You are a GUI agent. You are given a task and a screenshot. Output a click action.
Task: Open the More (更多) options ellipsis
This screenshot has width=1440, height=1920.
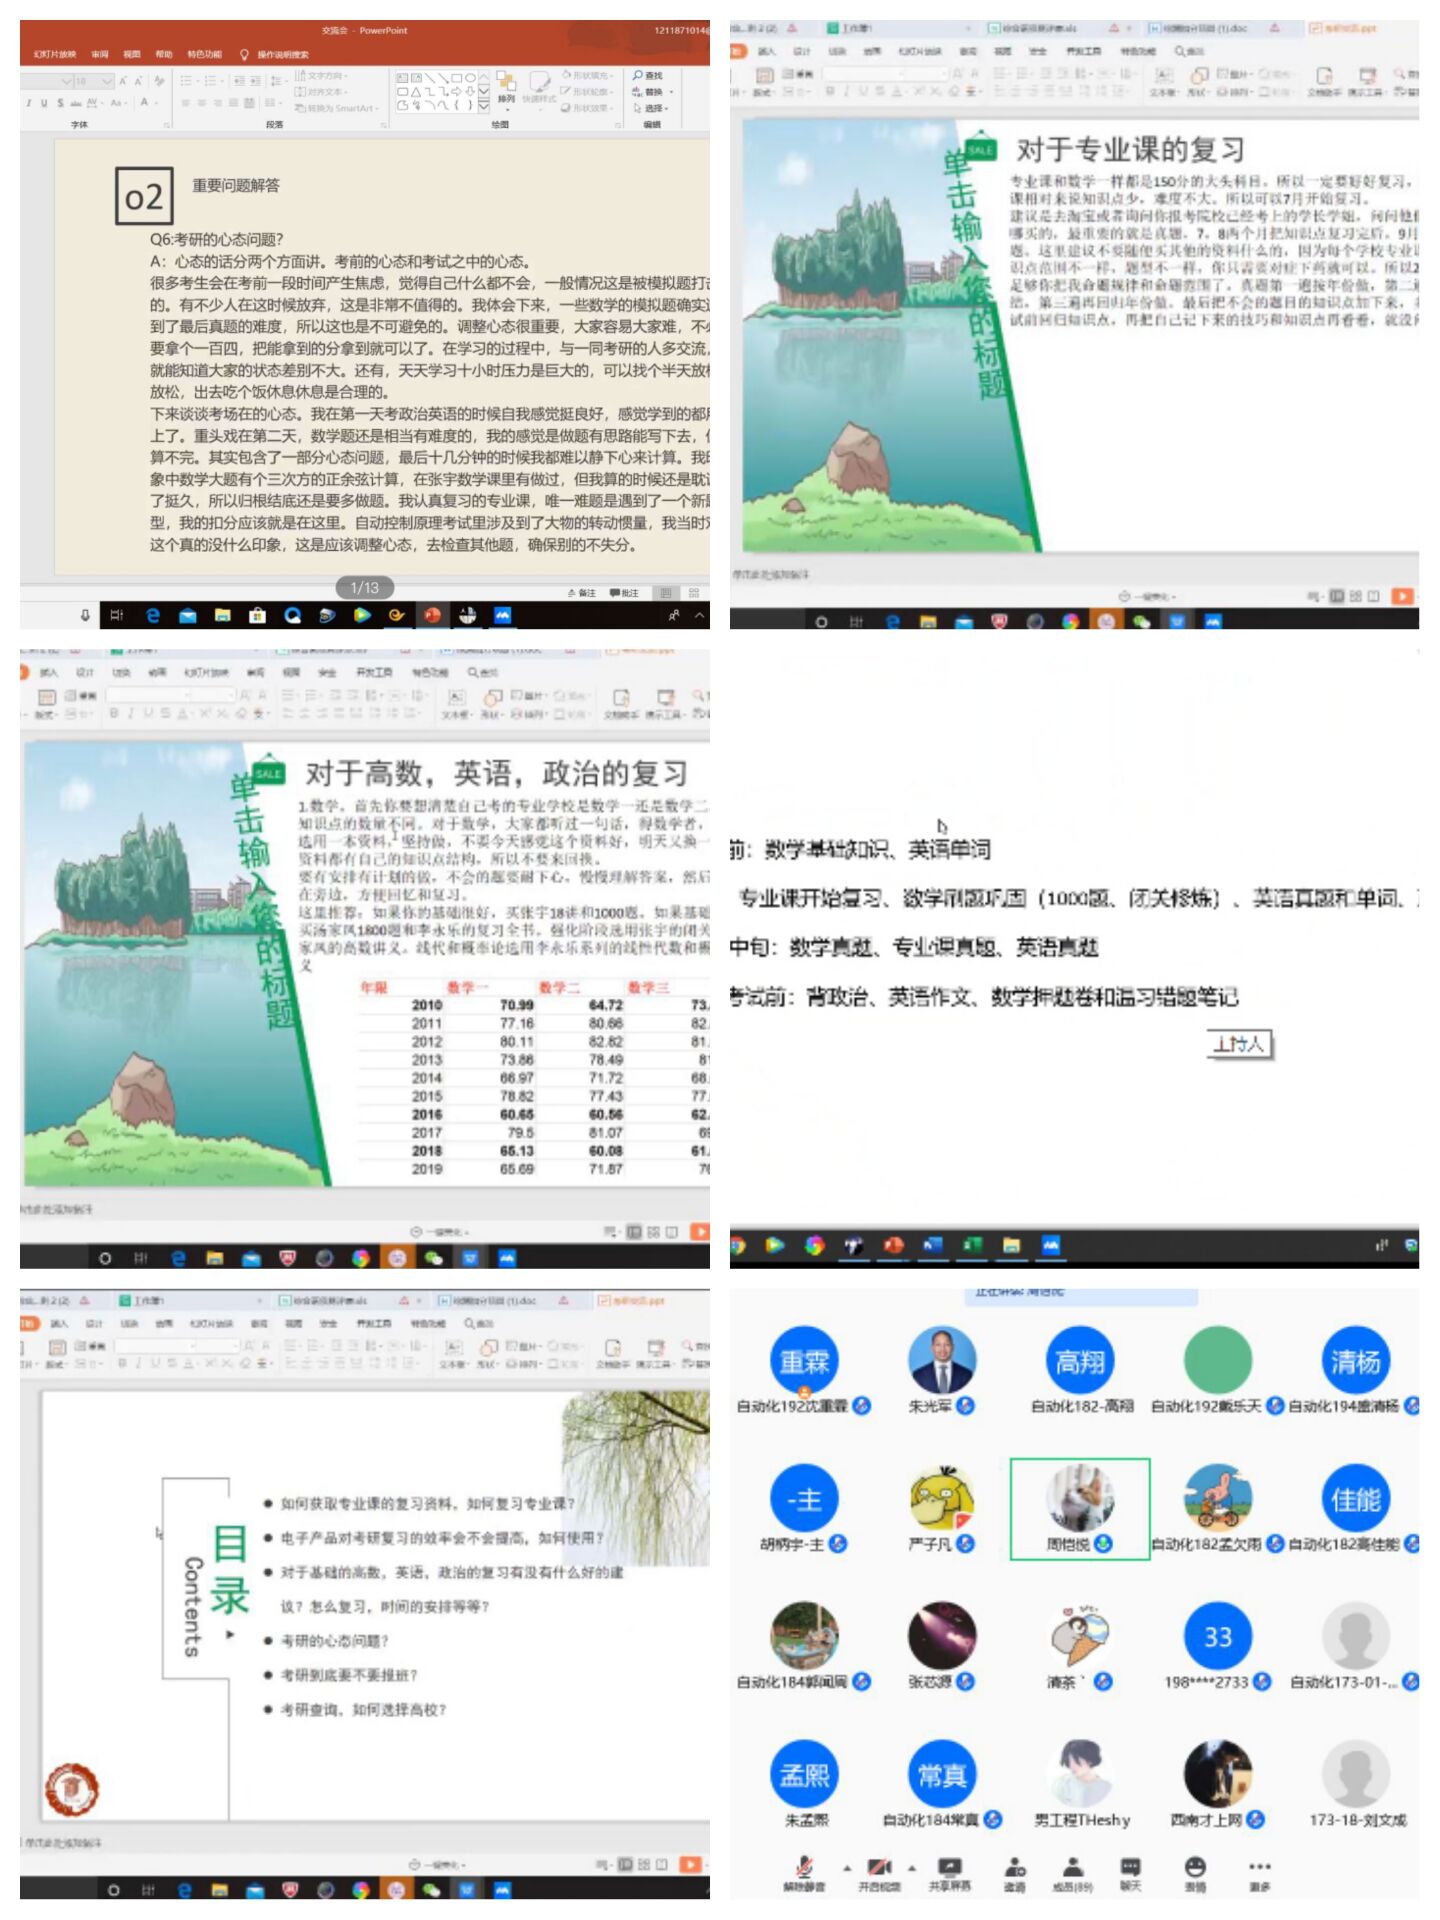pos(1259,1868)
